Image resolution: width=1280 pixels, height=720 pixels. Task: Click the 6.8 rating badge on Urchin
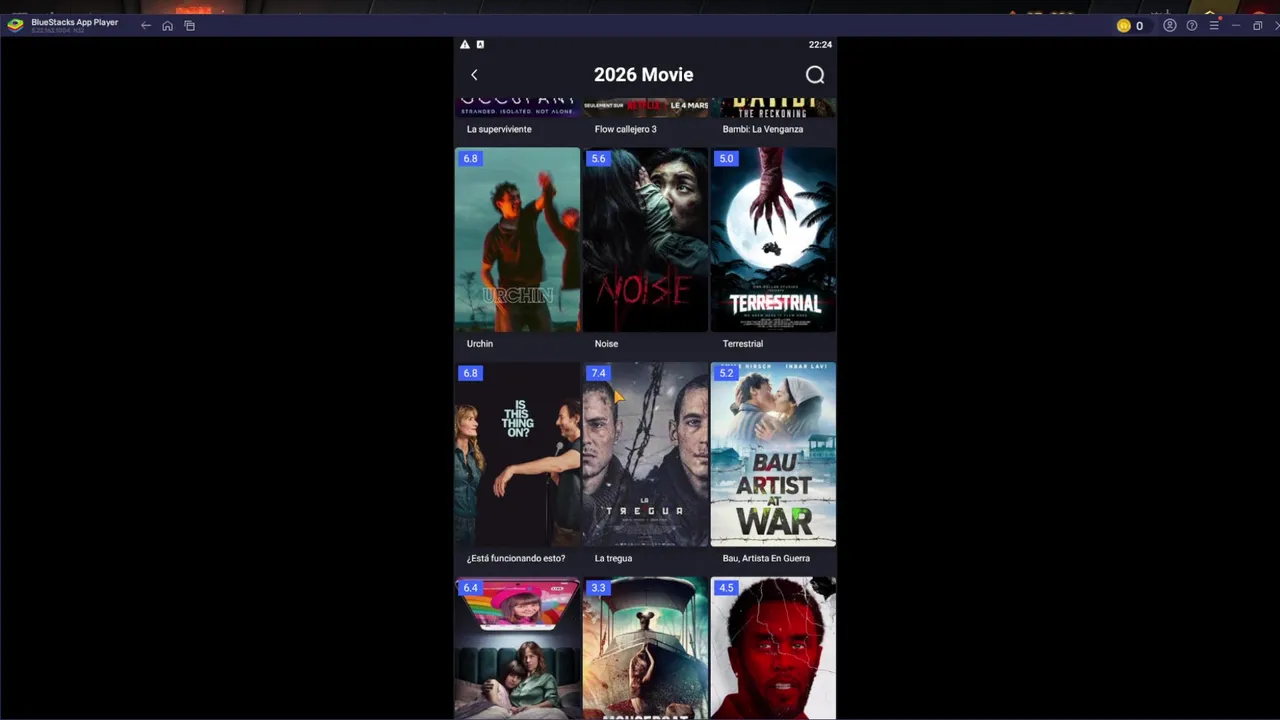click(470, 158)
